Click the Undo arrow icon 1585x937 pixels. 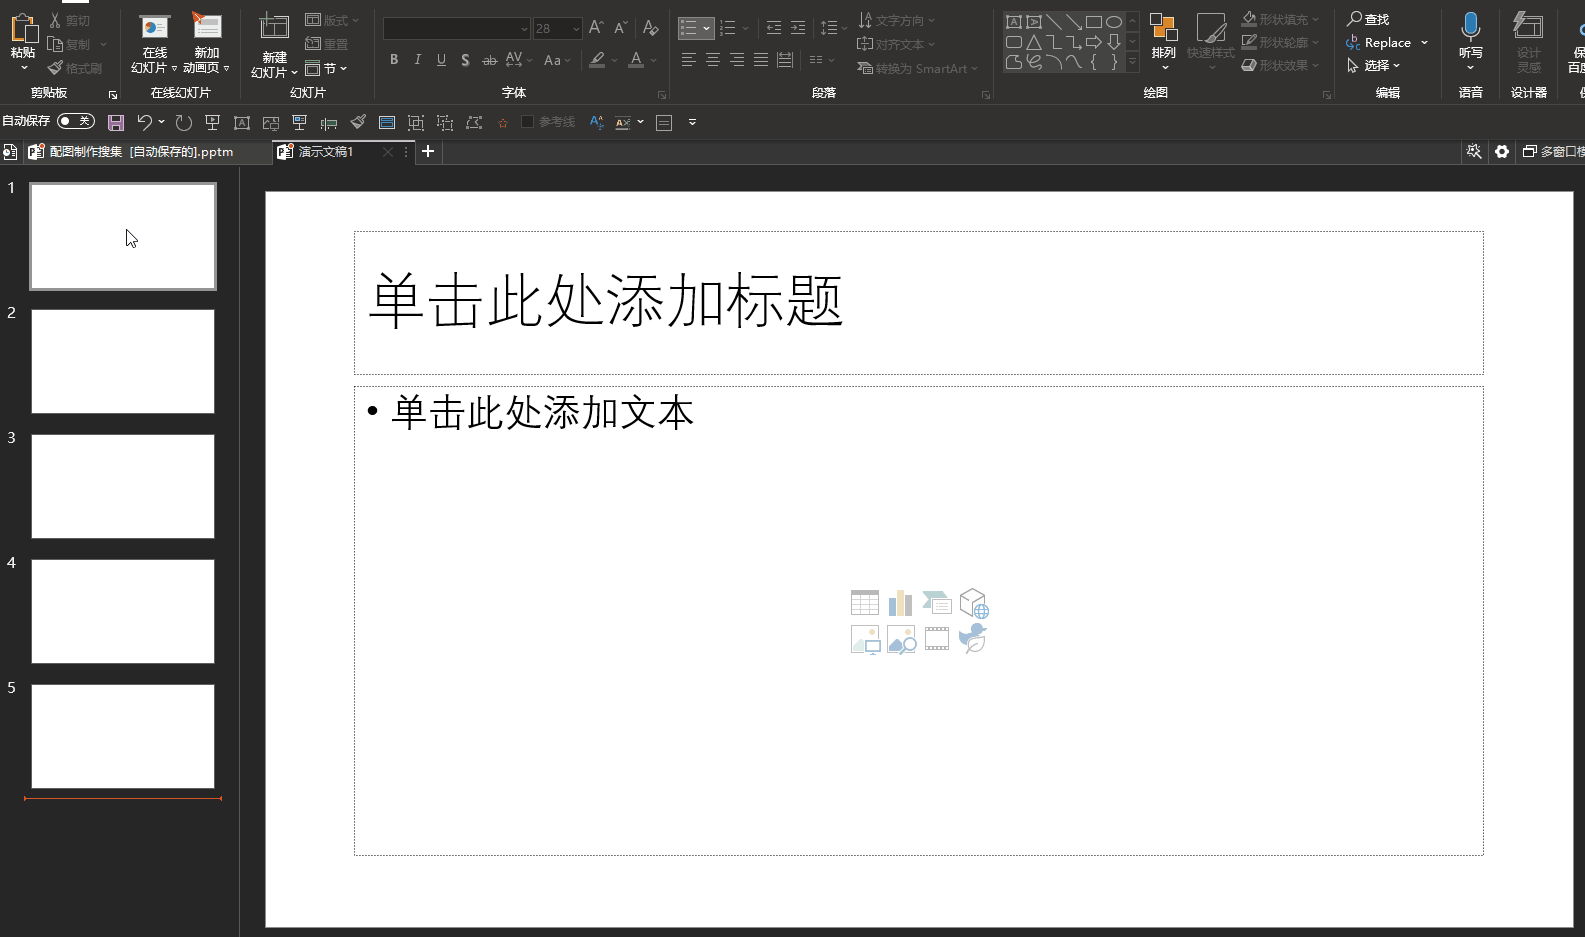(145, 122)
